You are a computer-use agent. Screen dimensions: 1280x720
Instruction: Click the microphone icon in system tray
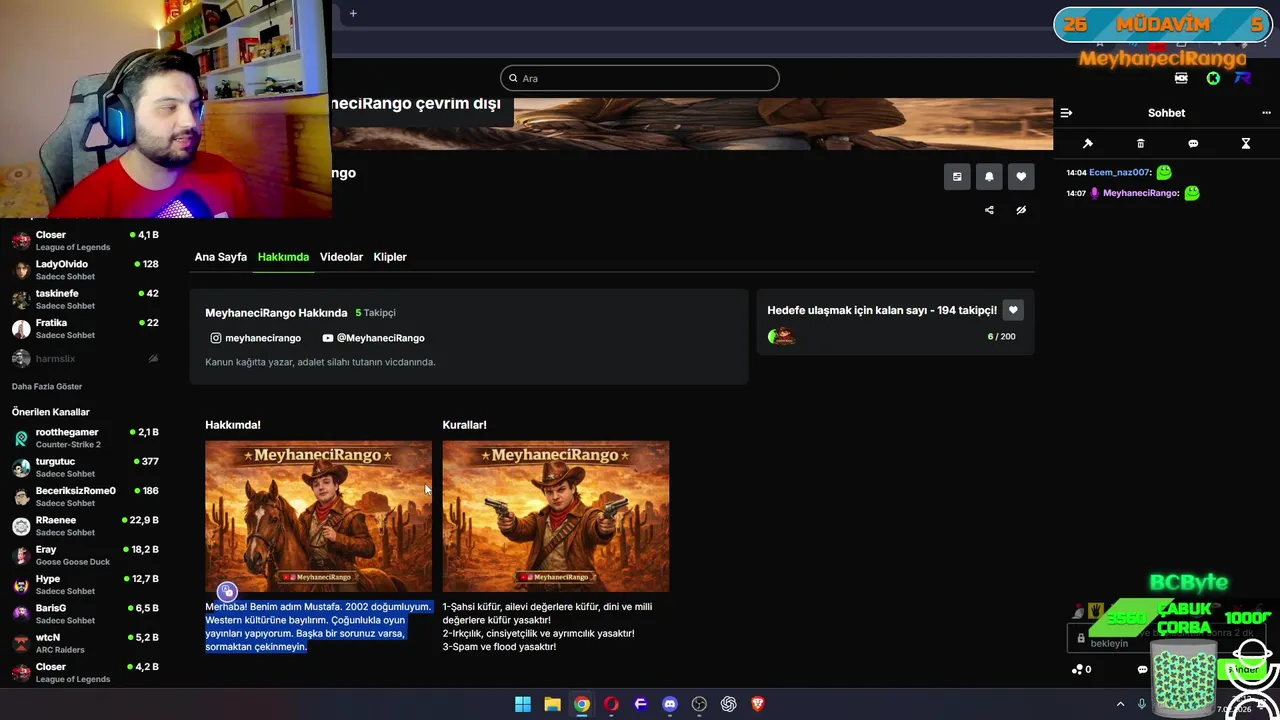coord(1141,704)
